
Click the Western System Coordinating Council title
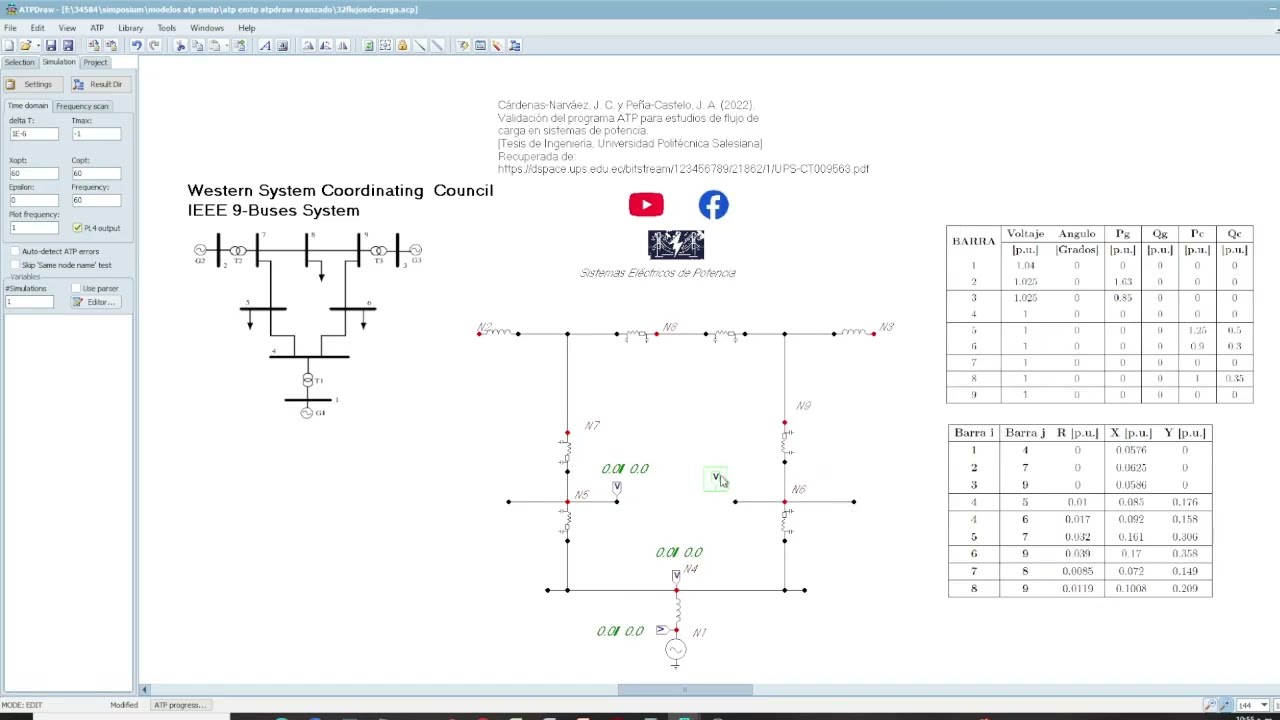(340, 190)
